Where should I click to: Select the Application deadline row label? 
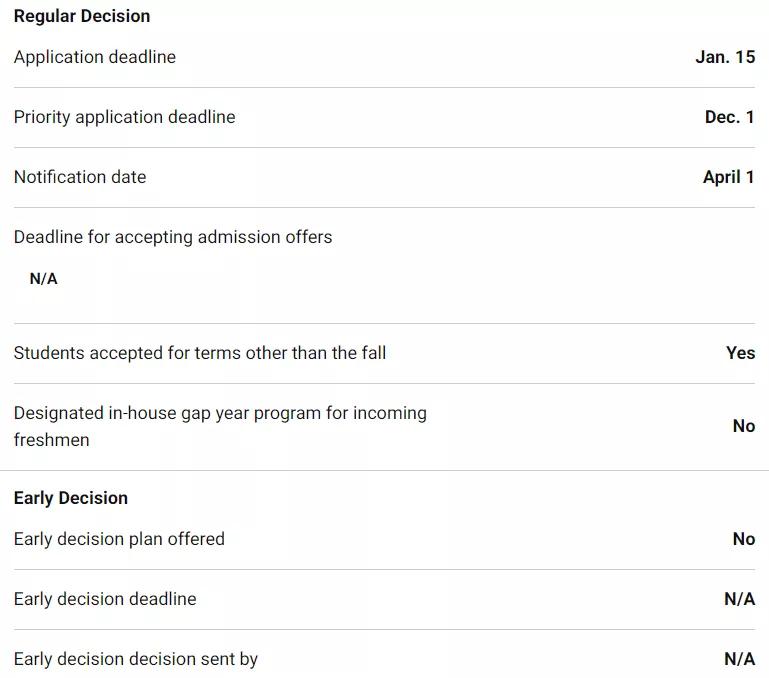(95, 57)
